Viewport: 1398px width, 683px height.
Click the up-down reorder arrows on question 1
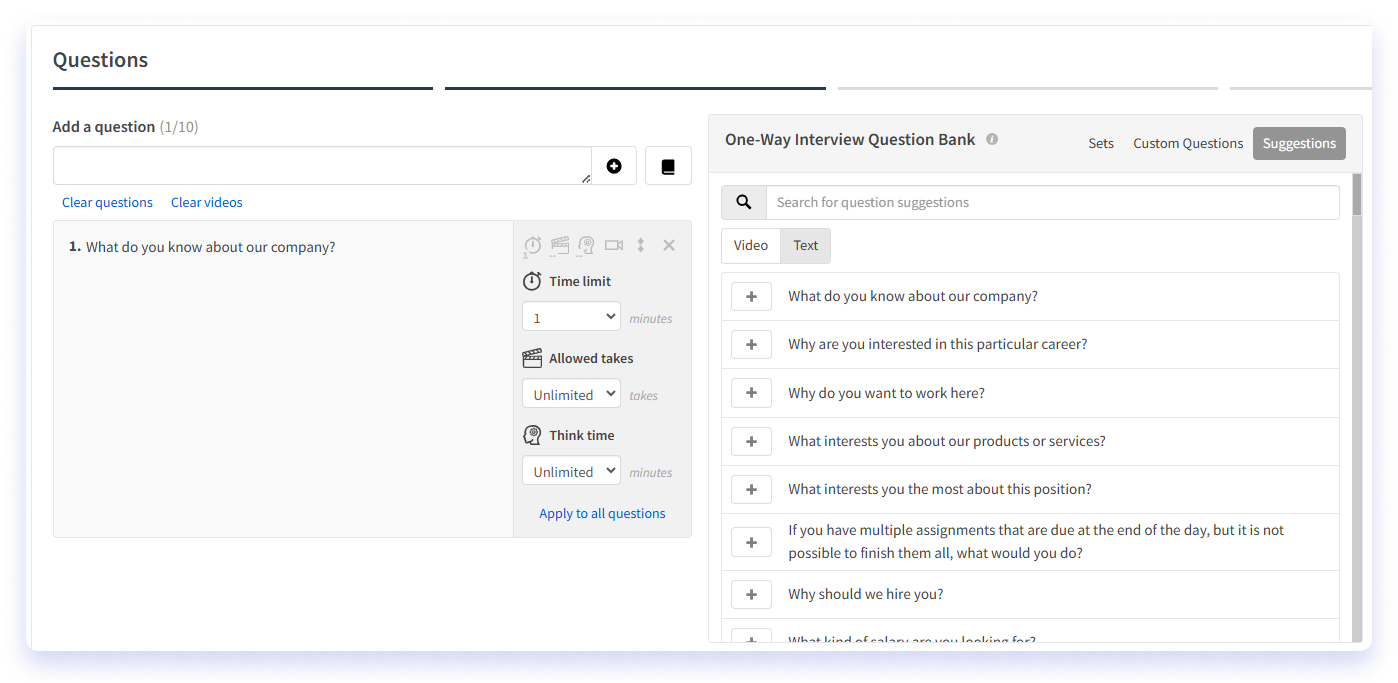(x=641, y=245)
